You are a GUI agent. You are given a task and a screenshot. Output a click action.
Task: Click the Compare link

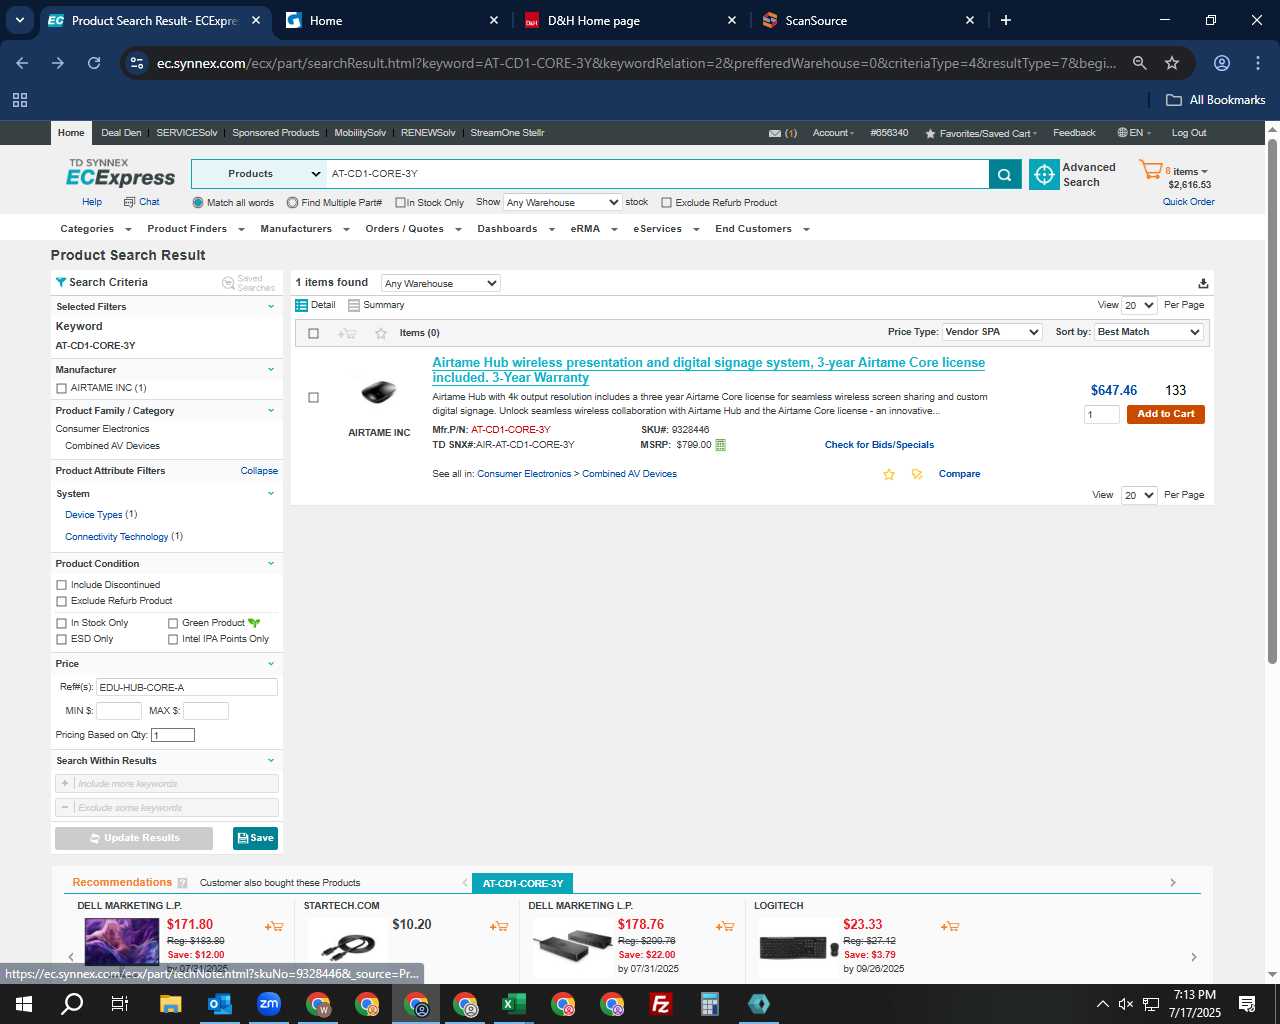pos(959,474)
